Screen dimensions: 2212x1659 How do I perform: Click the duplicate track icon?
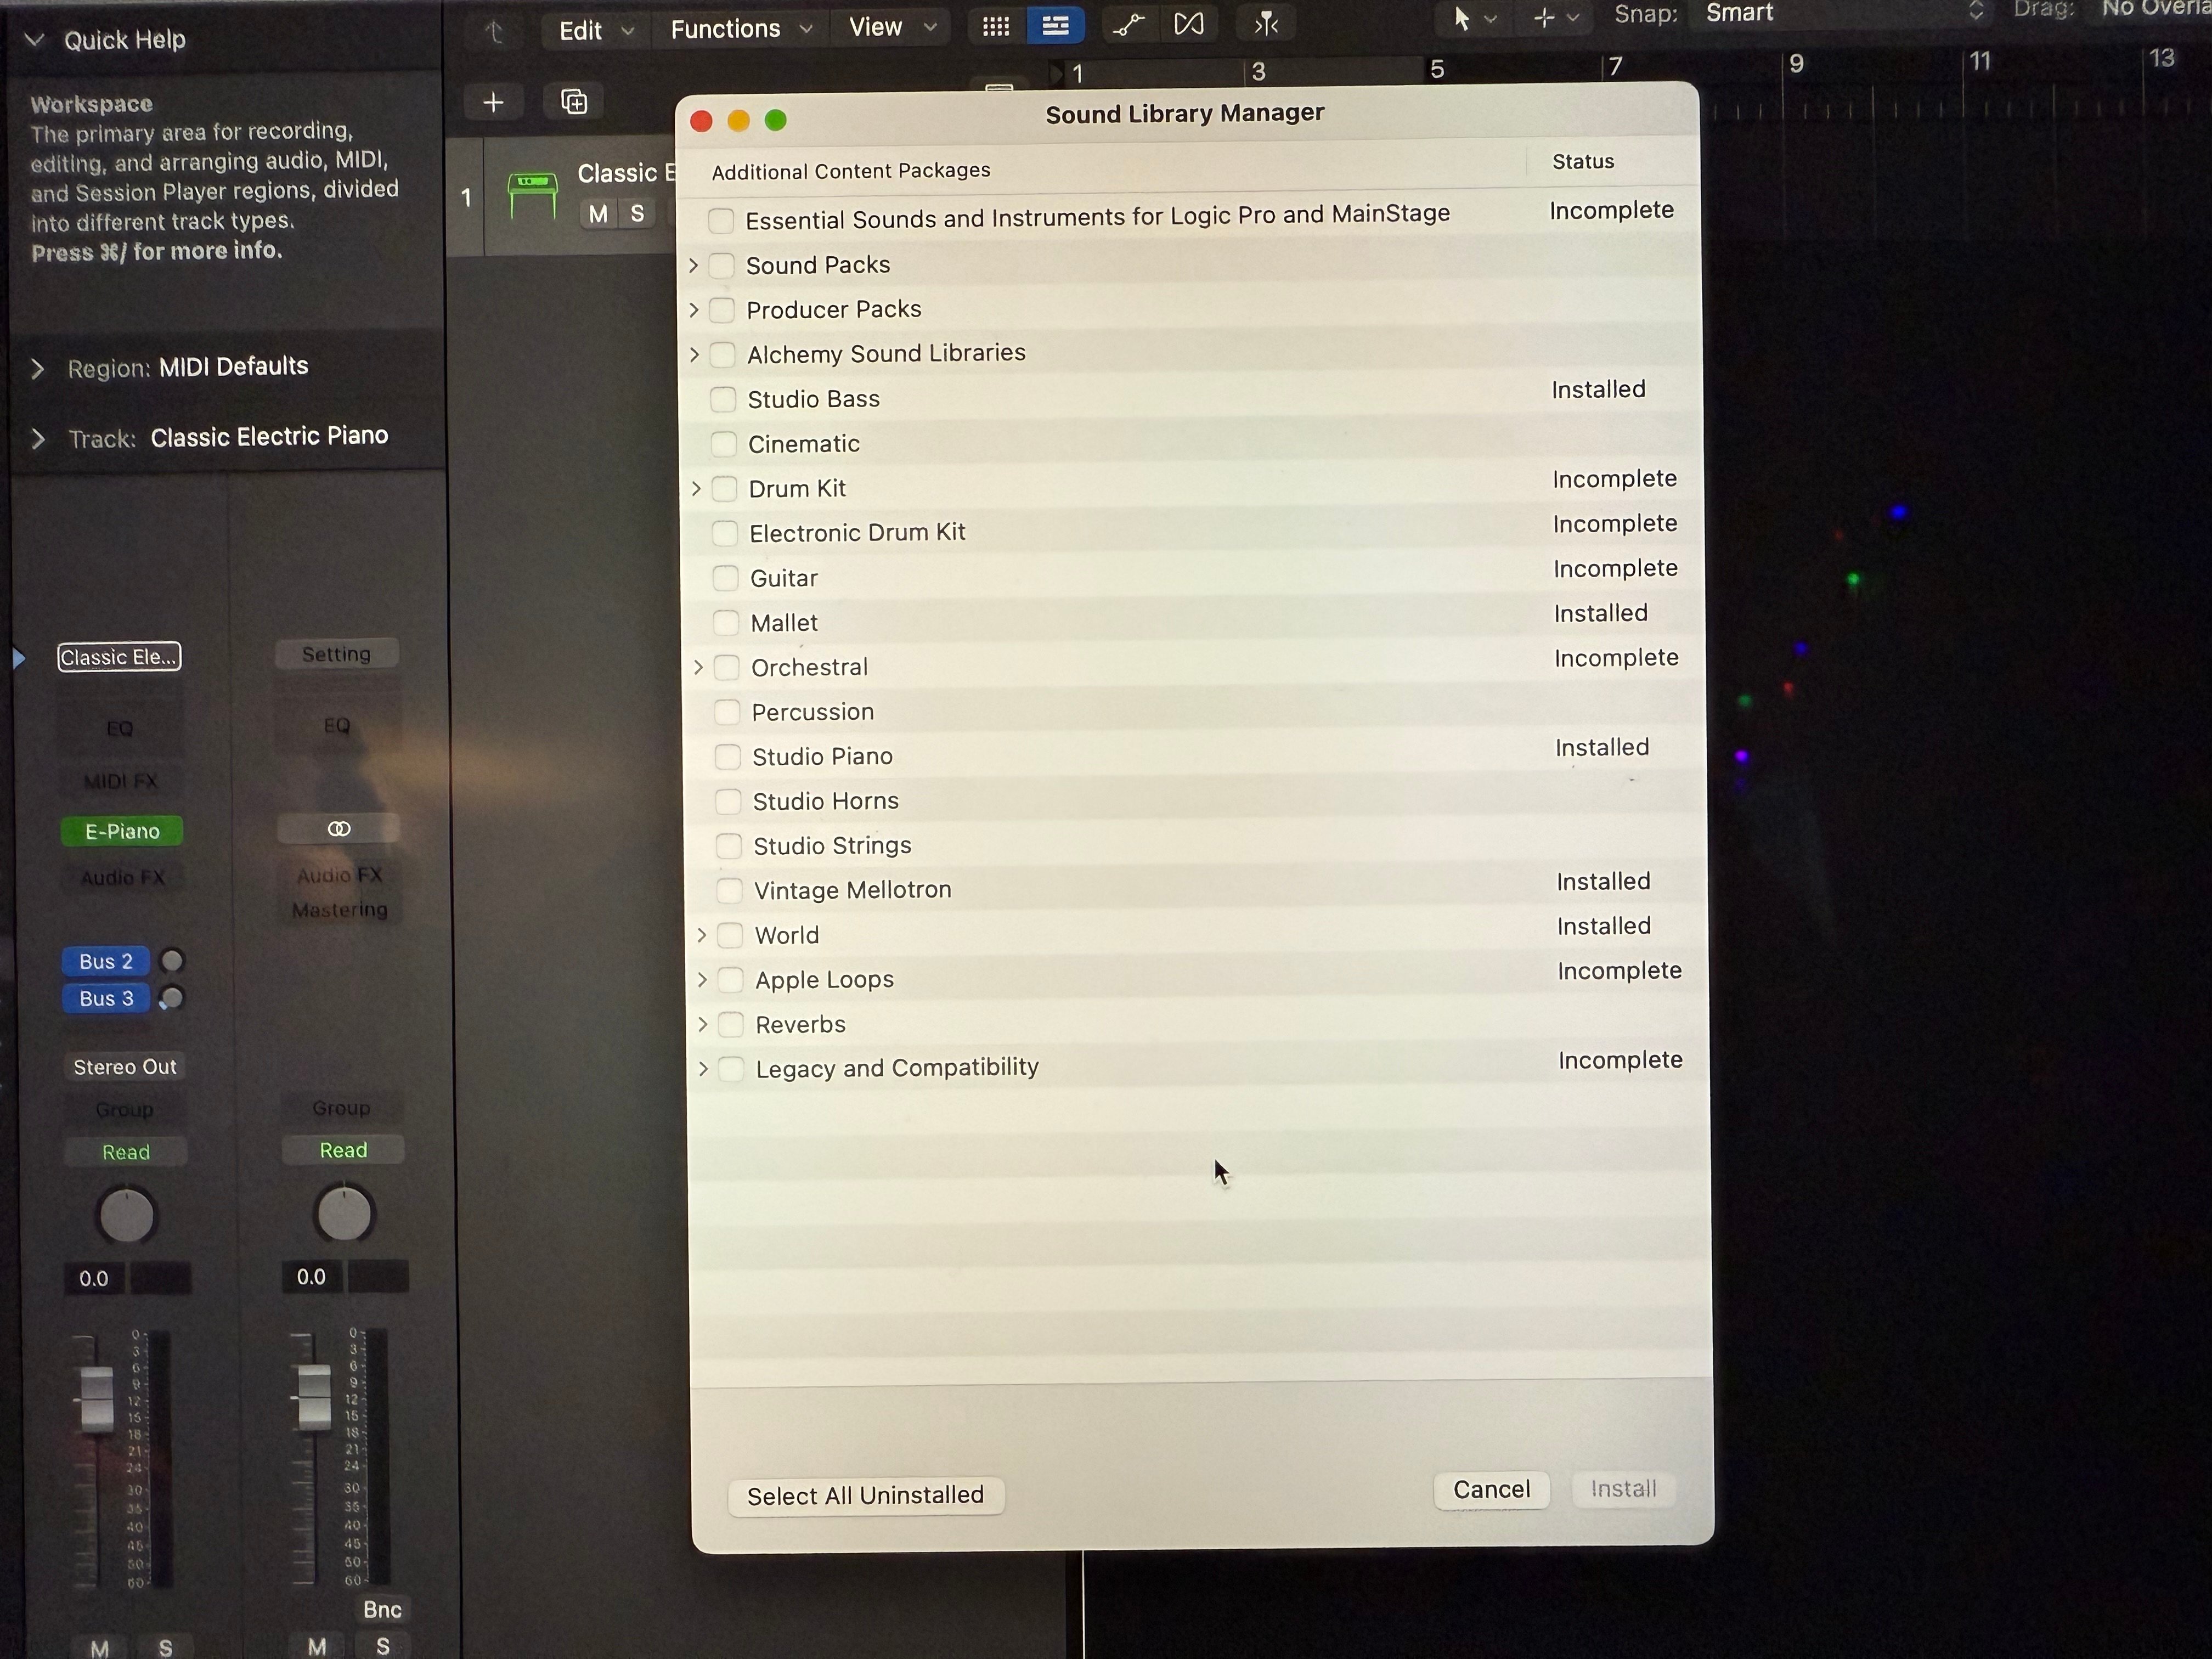click(574, 102)
